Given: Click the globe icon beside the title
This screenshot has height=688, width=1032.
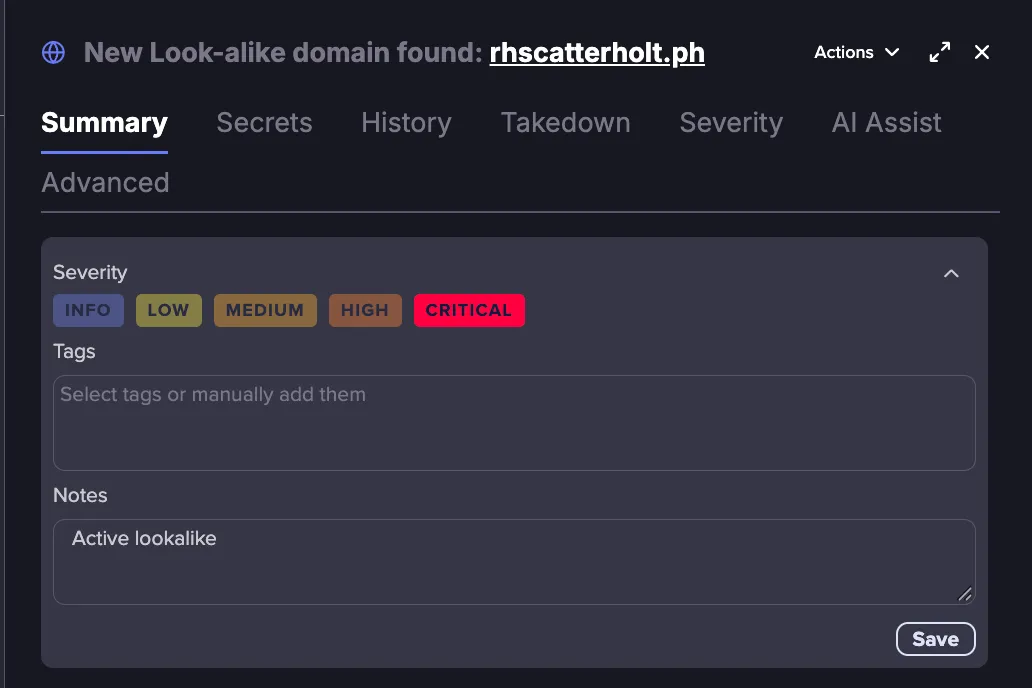Looking at the screenshot, I should pos(53,53).
